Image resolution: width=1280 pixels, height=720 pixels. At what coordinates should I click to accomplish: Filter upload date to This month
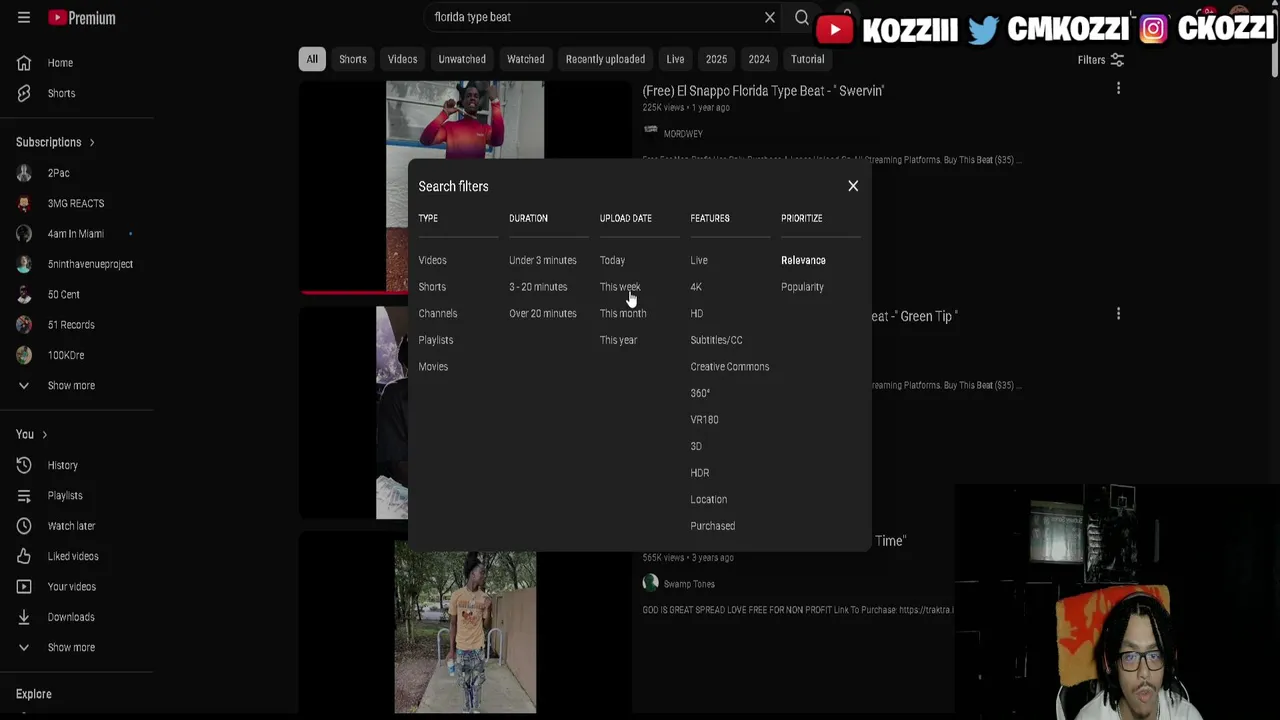tap(623, 314)
